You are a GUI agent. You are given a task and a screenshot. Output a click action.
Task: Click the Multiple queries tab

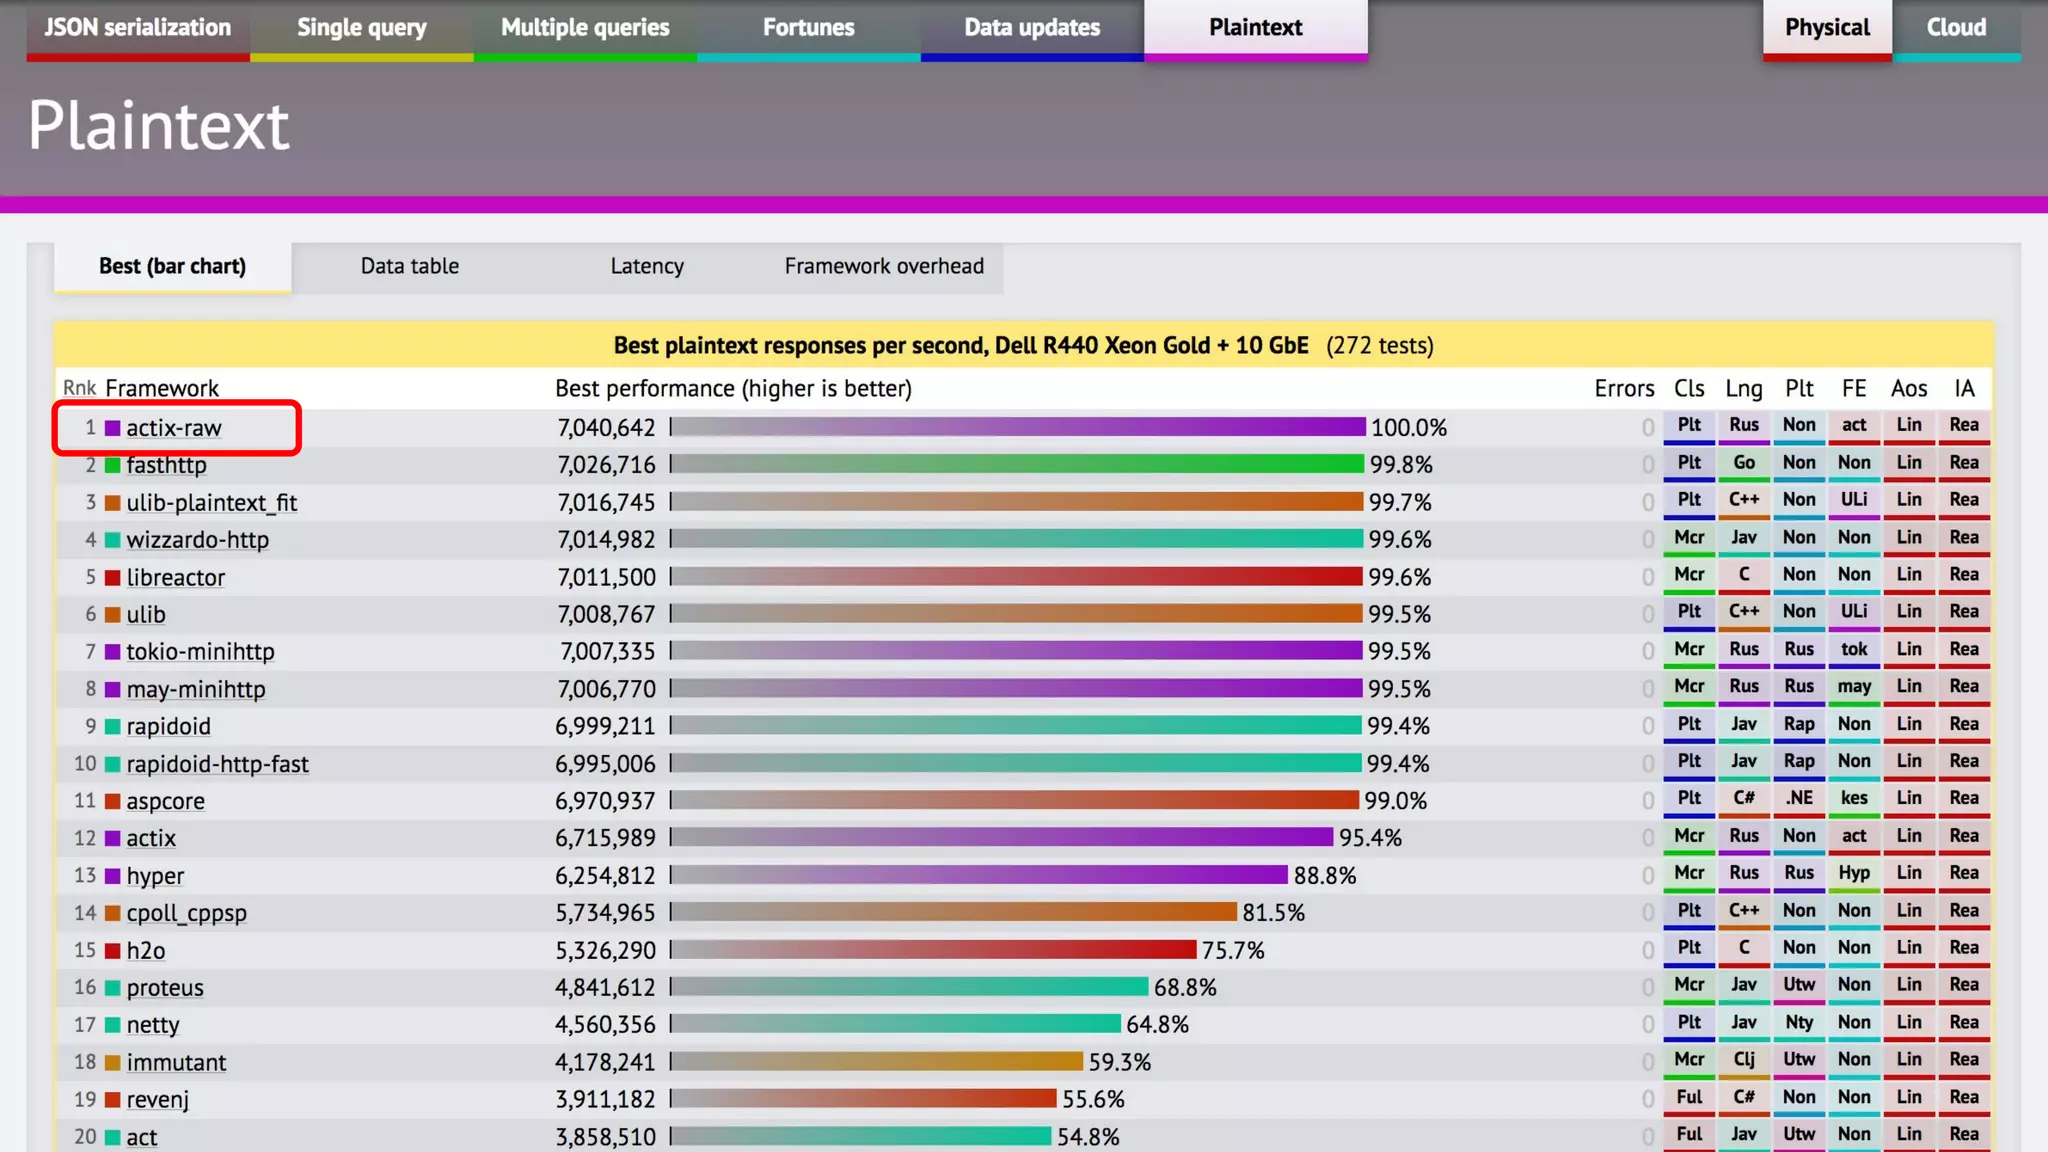point(585,28)
